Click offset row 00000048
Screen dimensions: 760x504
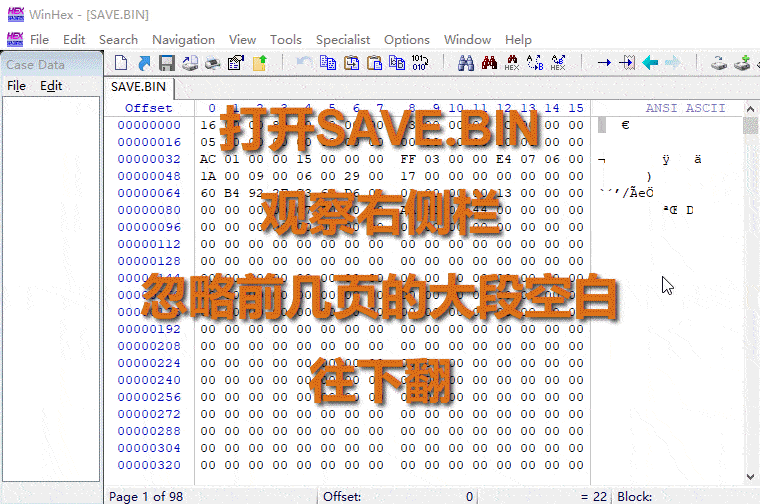click(149, 176)
